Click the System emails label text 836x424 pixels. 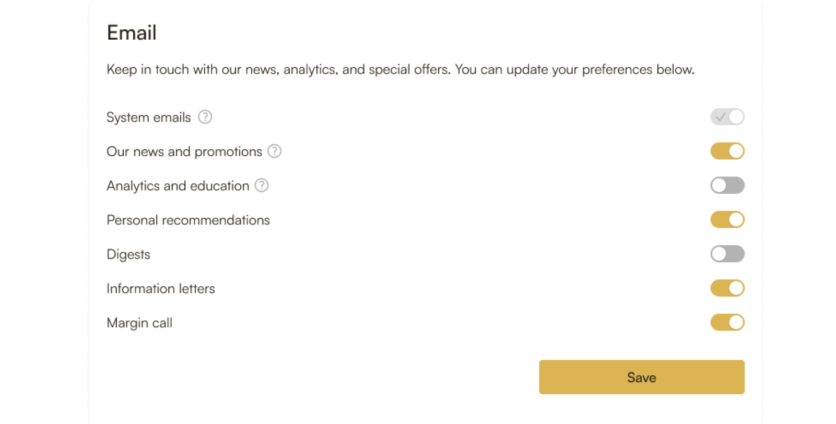pos(148,117)
